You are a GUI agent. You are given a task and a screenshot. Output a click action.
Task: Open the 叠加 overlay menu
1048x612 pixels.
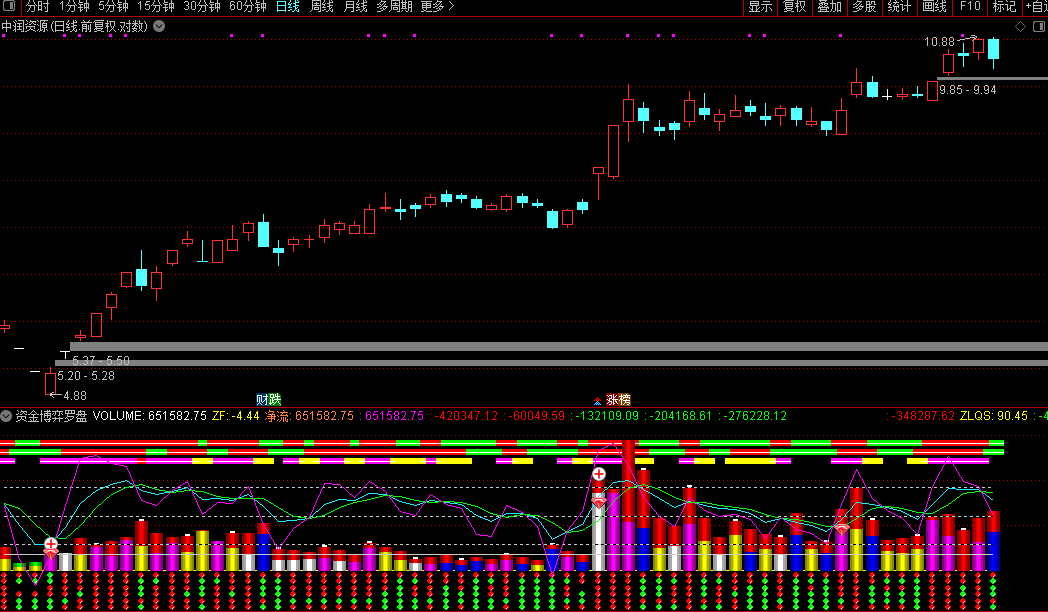829,7
